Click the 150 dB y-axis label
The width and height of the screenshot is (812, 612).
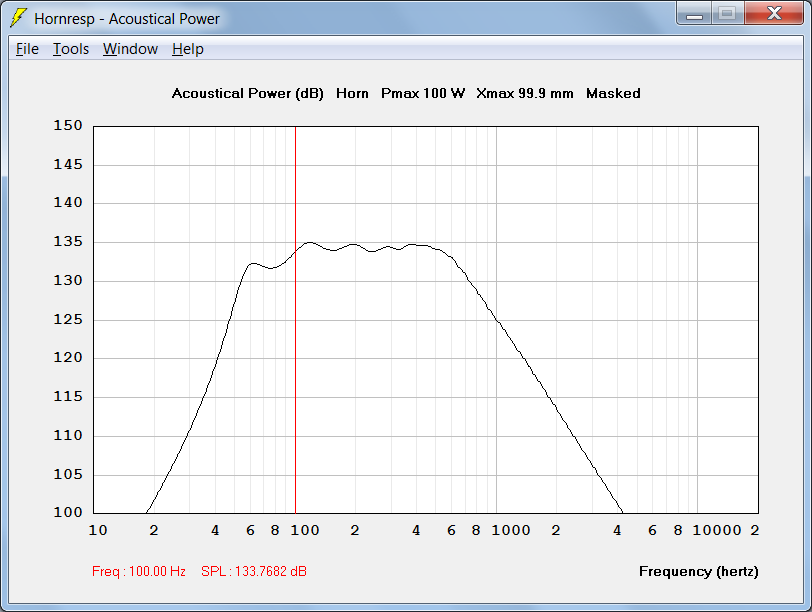click(x=68, y=125)
